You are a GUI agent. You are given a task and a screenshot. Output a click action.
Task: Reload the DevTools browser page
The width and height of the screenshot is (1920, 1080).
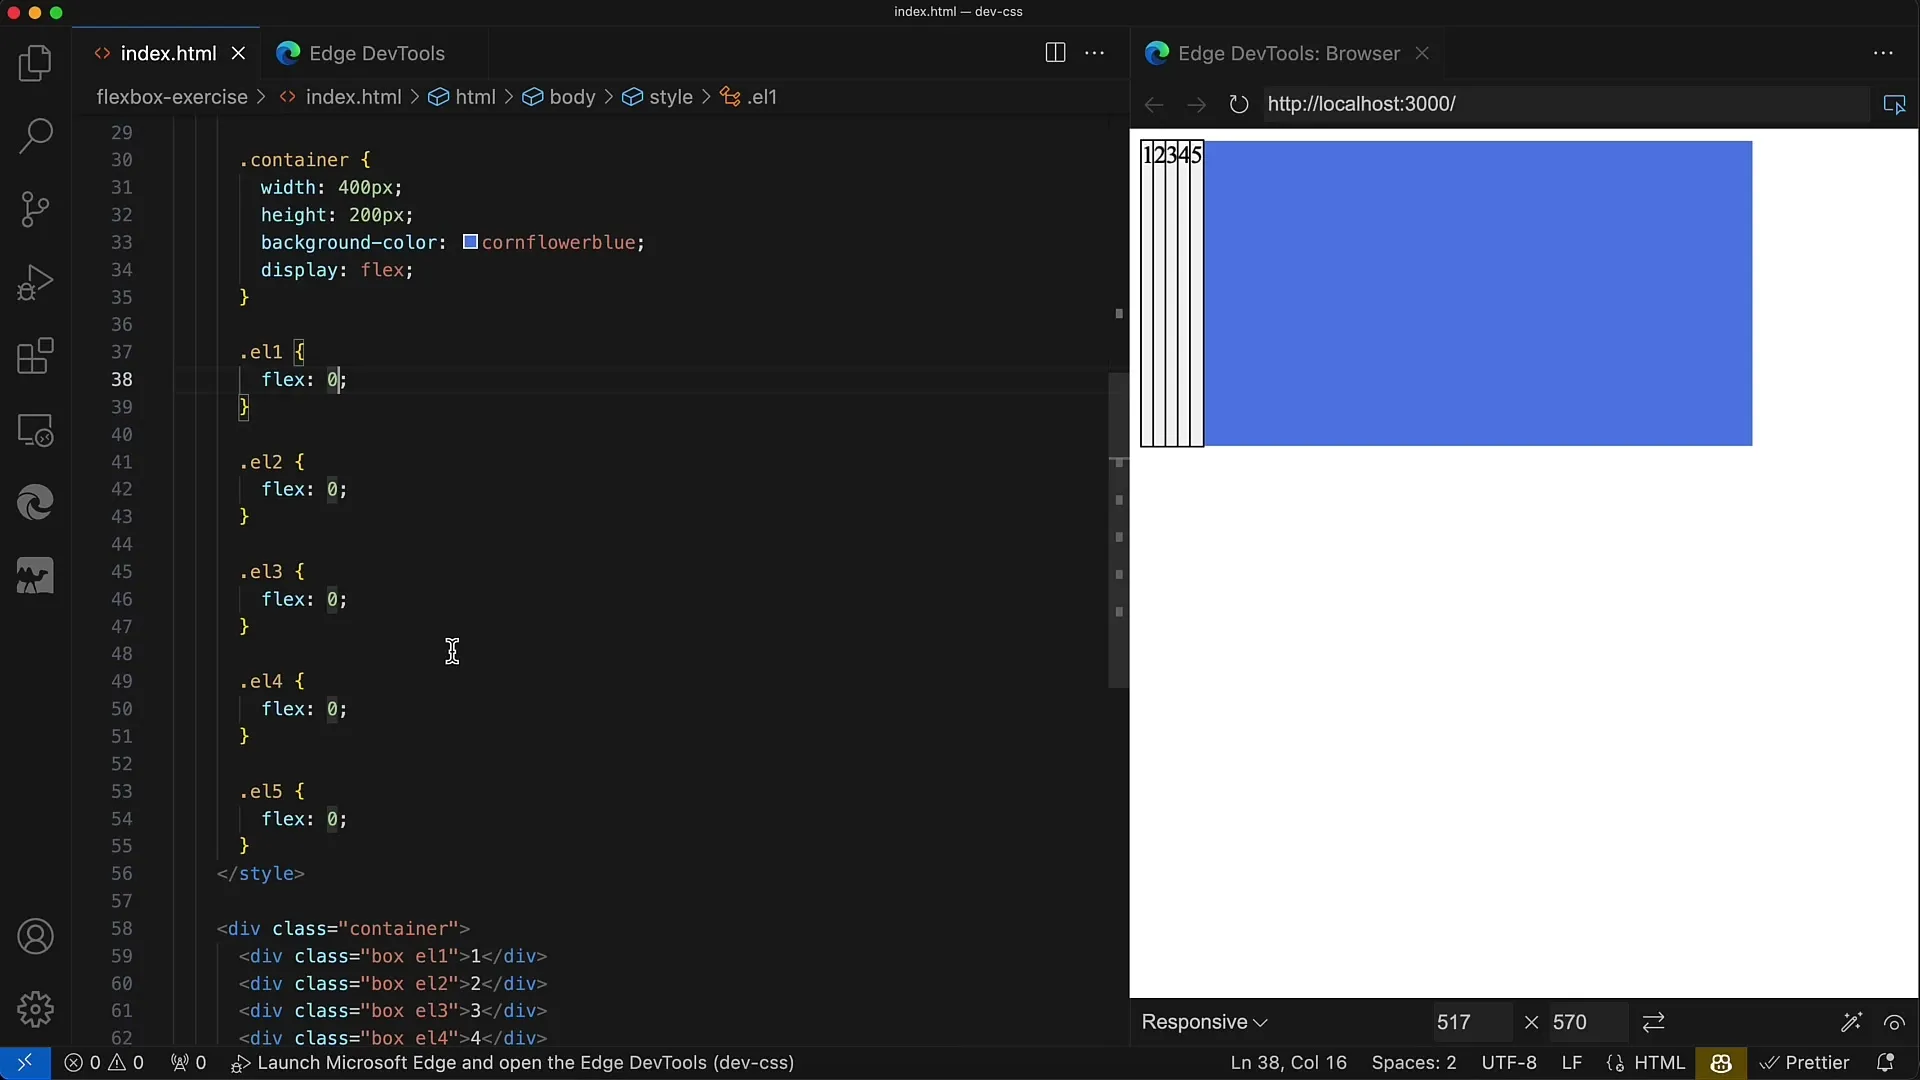(1238, 104)
